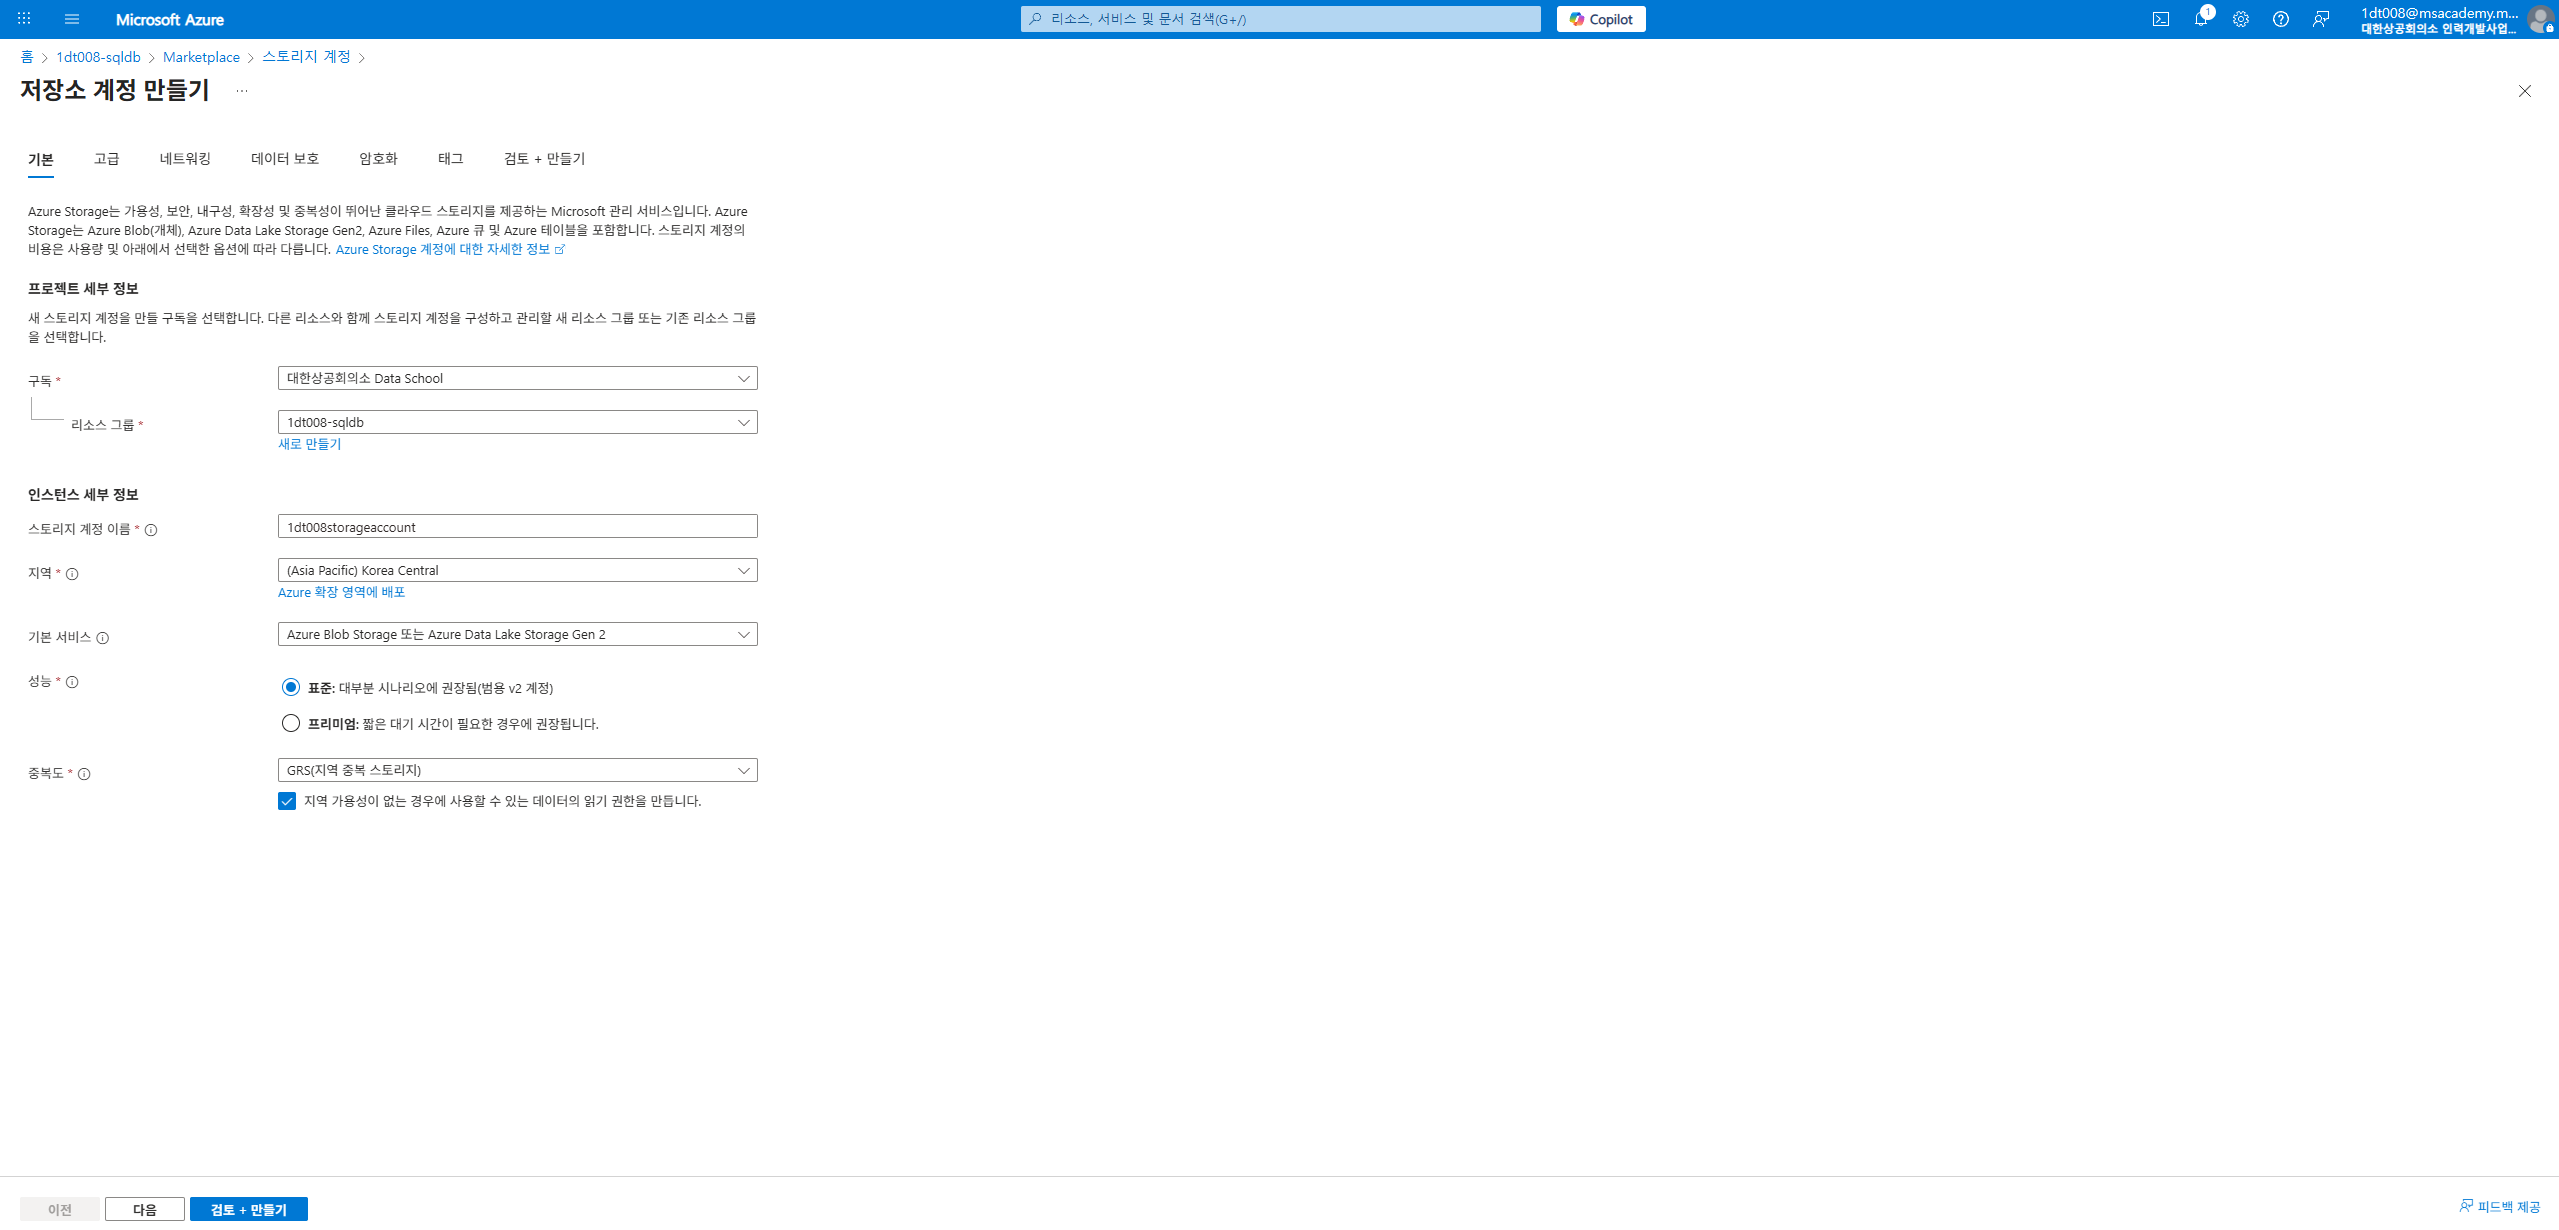Click info icon next to 중복도
This screenshot has height=1230, width=2559.
(84, 774)
